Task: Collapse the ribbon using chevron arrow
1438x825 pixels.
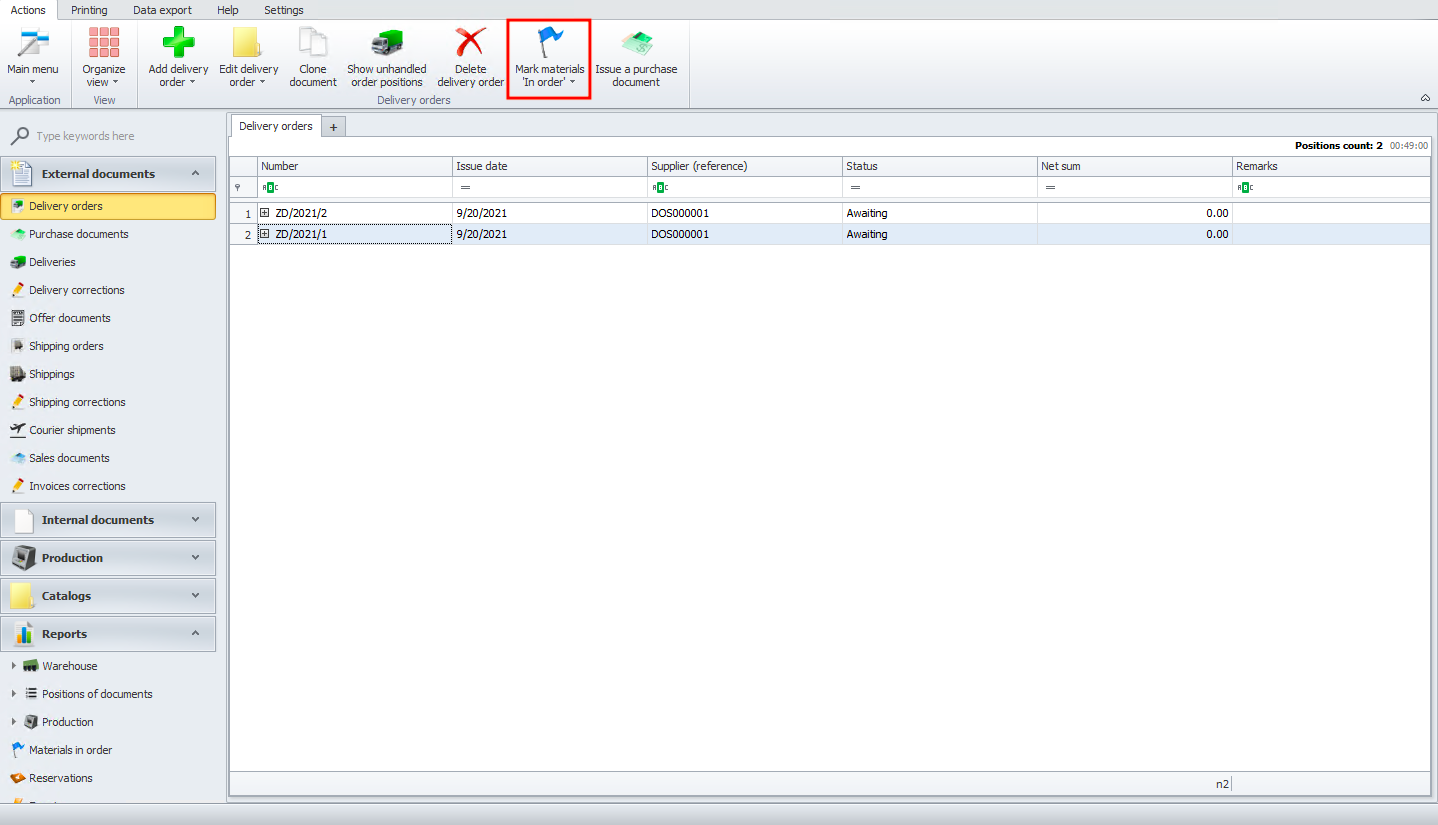Action: coord(1425,98)
